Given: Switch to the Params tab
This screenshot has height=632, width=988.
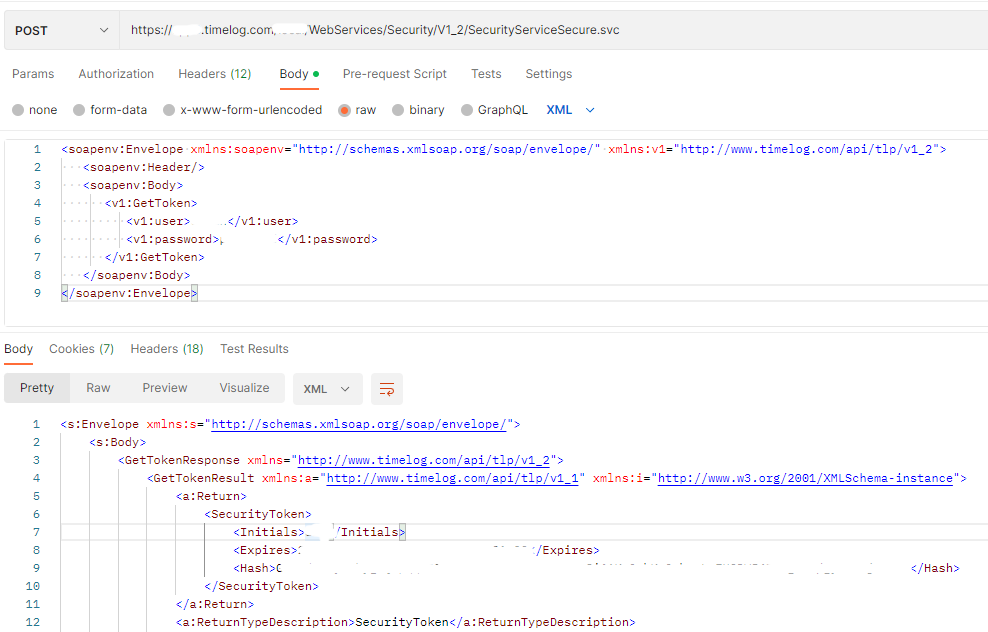Looking at the screenshot, I should pyautogui.click(x=33, y=74).
